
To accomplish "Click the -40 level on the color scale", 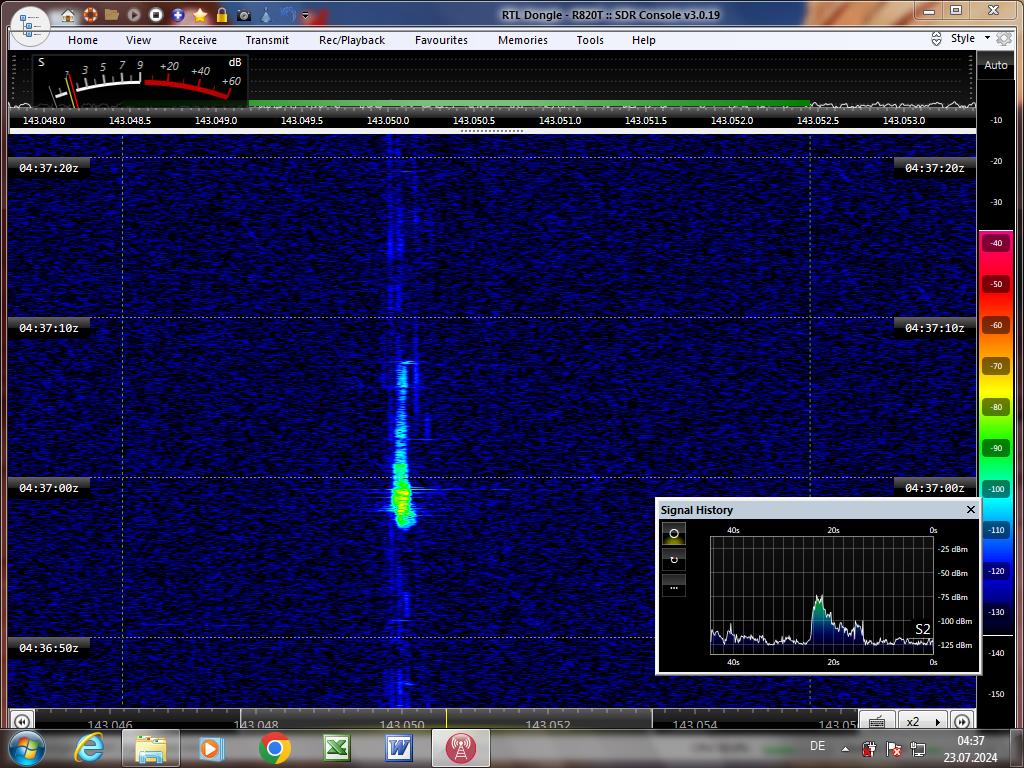I will click(x=995, y=243).
